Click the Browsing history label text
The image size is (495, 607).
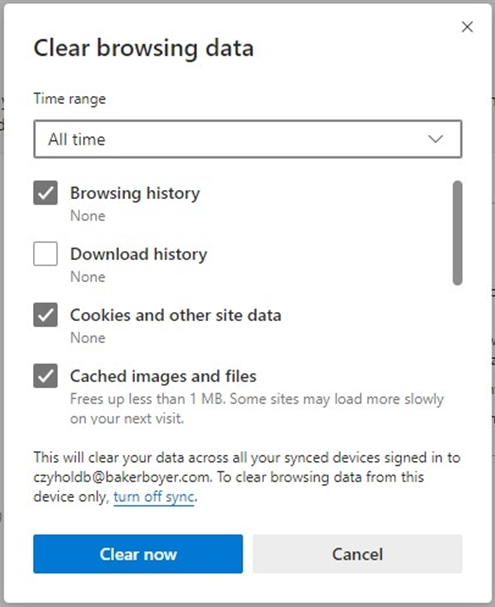point(135,193)
